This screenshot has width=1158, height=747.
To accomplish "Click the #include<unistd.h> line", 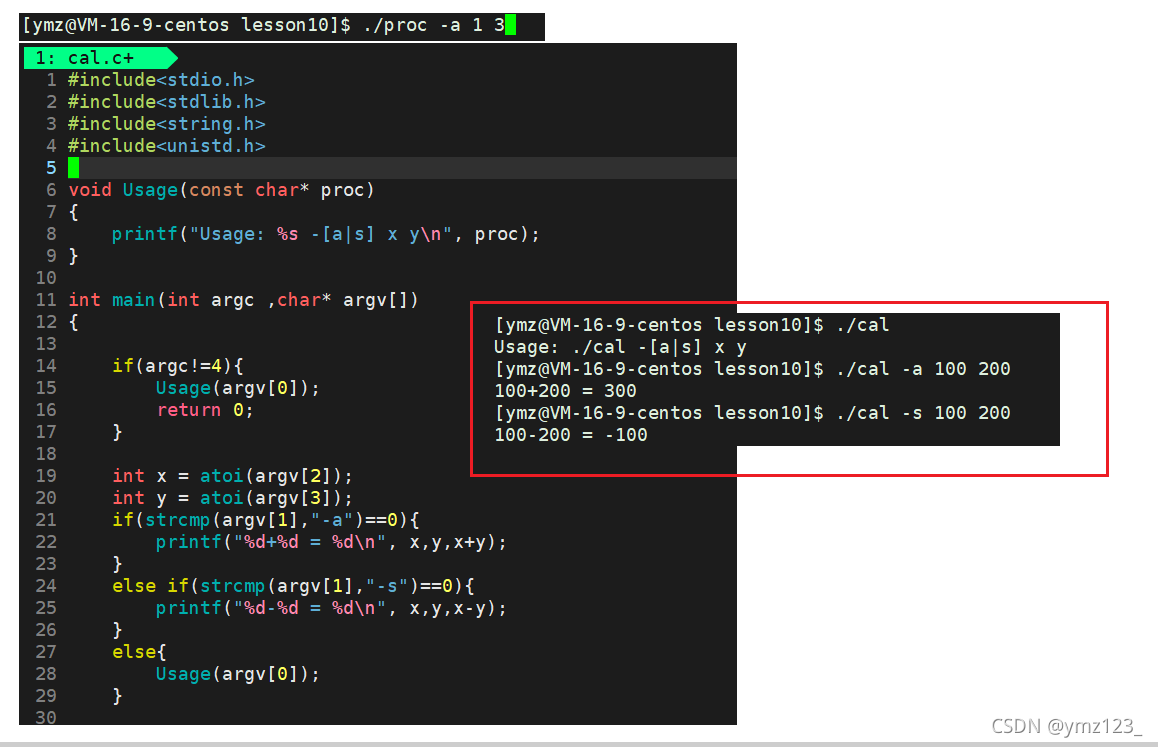I will 166,146.
